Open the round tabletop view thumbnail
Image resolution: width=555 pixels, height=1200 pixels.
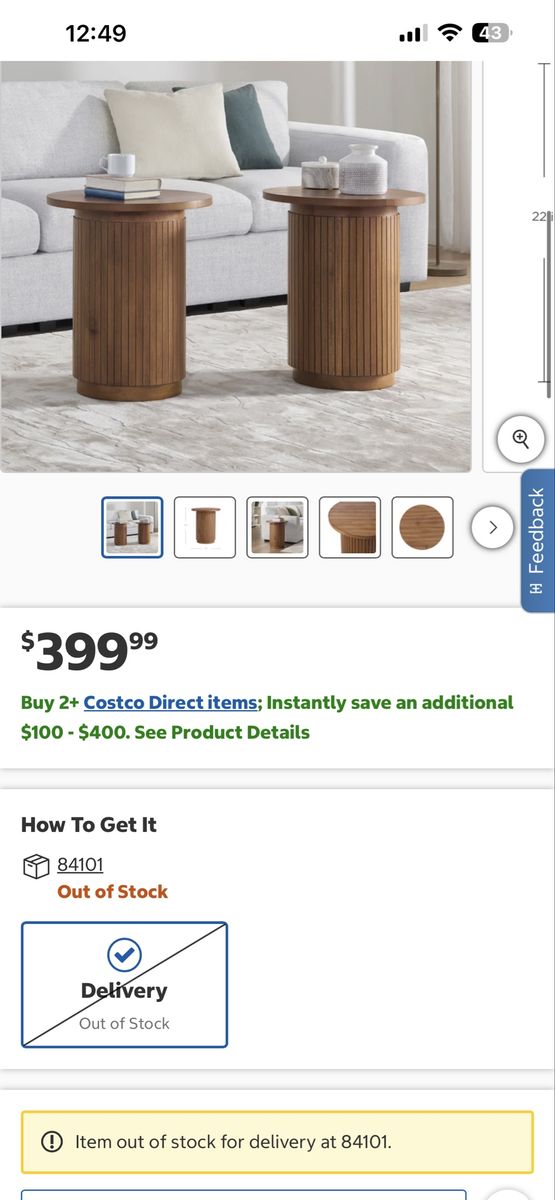422,527
